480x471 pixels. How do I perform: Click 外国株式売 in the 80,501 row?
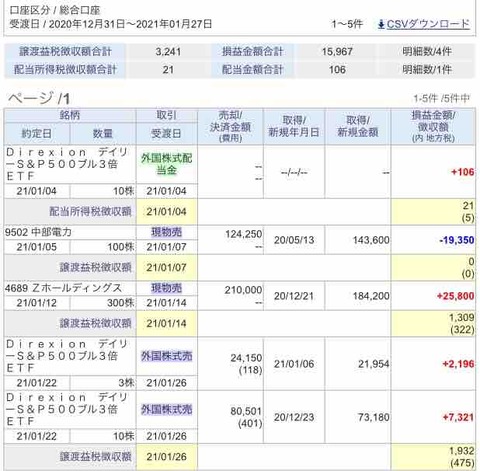coord(167,410)
